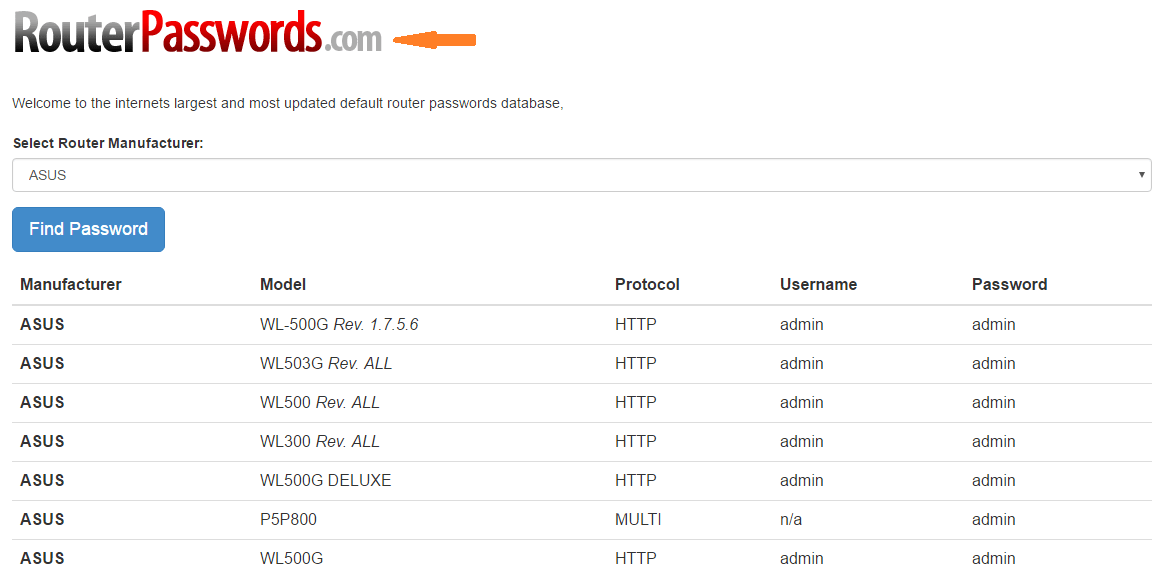Click the Manufacturer column header
Screen dimensions: 1165x581
[71, 284]
